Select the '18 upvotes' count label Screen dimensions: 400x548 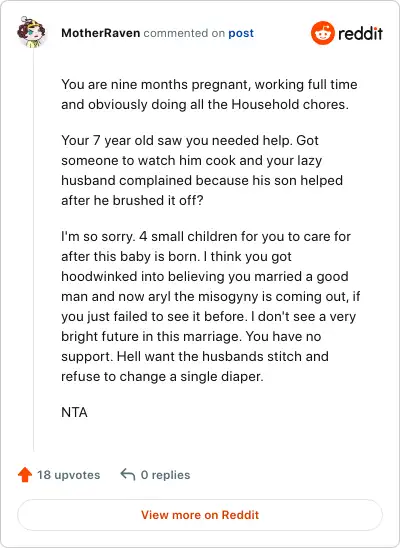(x=69, y=475)
